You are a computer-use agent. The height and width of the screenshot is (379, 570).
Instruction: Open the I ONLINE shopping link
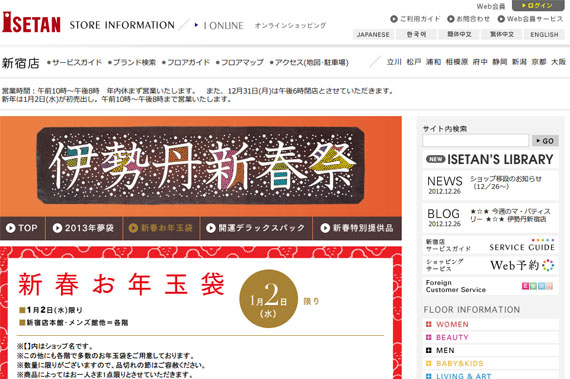coord(219,25)
